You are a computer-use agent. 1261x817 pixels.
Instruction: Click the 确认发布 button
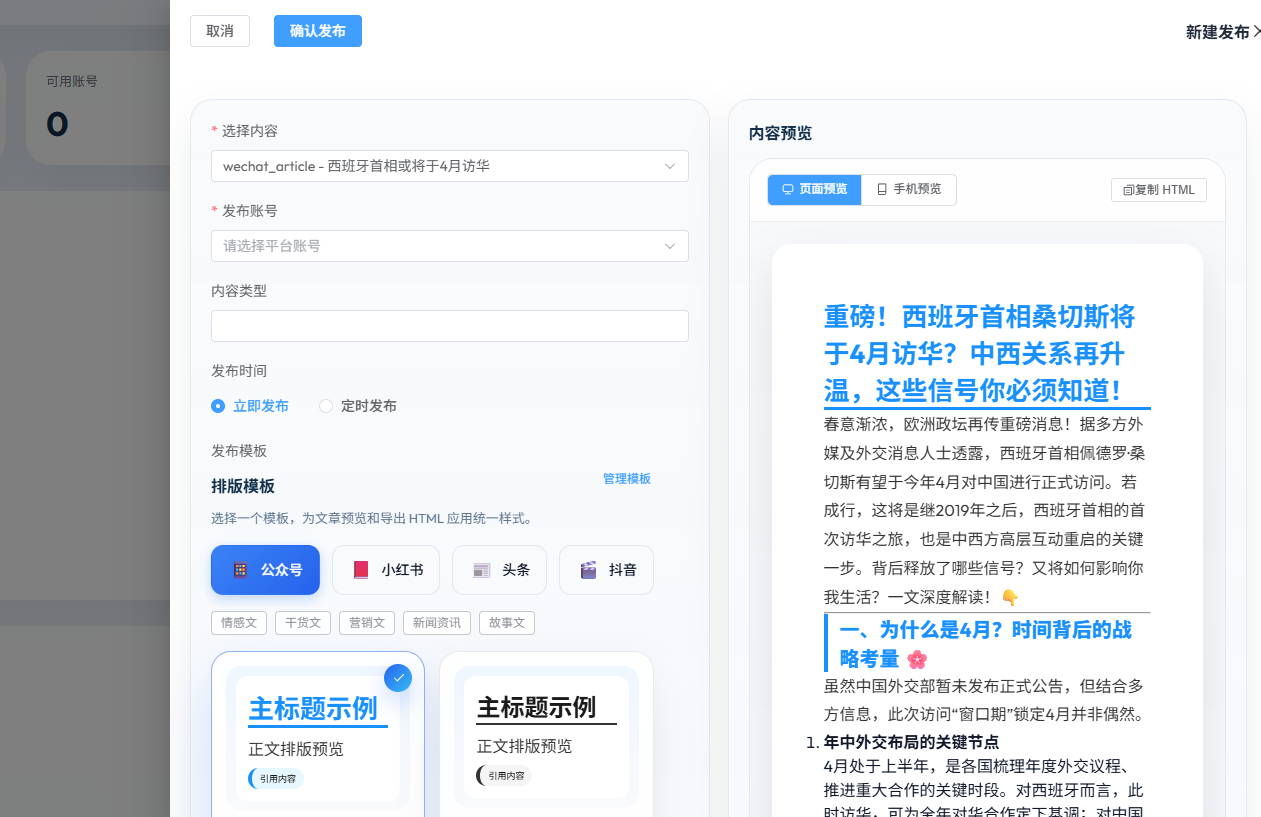click(318, 31)
